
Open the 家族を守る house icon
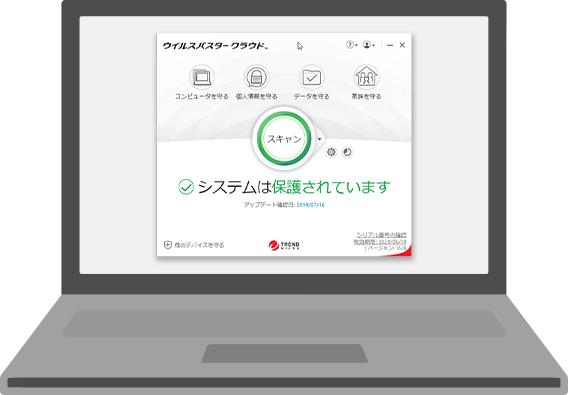(366, 77)
